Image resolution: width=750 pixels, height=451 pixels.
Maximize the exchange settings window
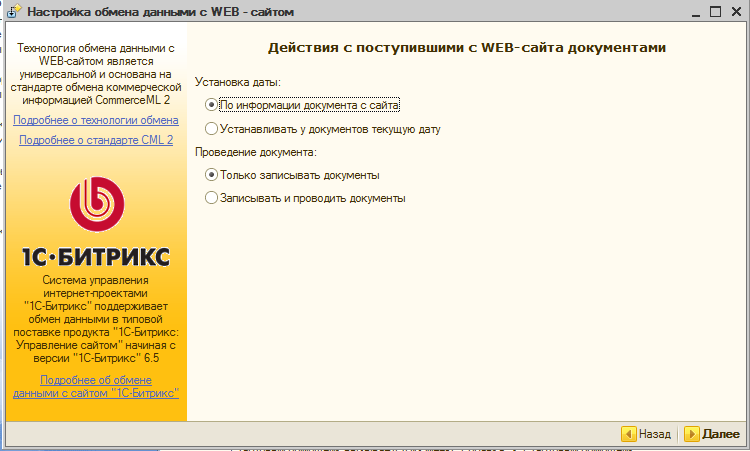coord(716,11)
